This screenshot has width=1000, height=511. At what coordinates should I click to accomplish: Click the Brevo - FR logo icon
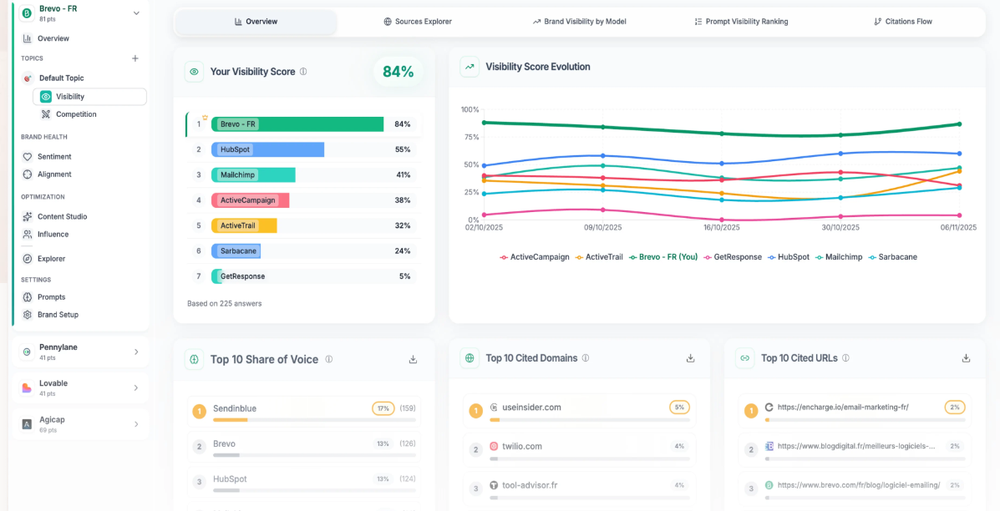coord(27,13)
